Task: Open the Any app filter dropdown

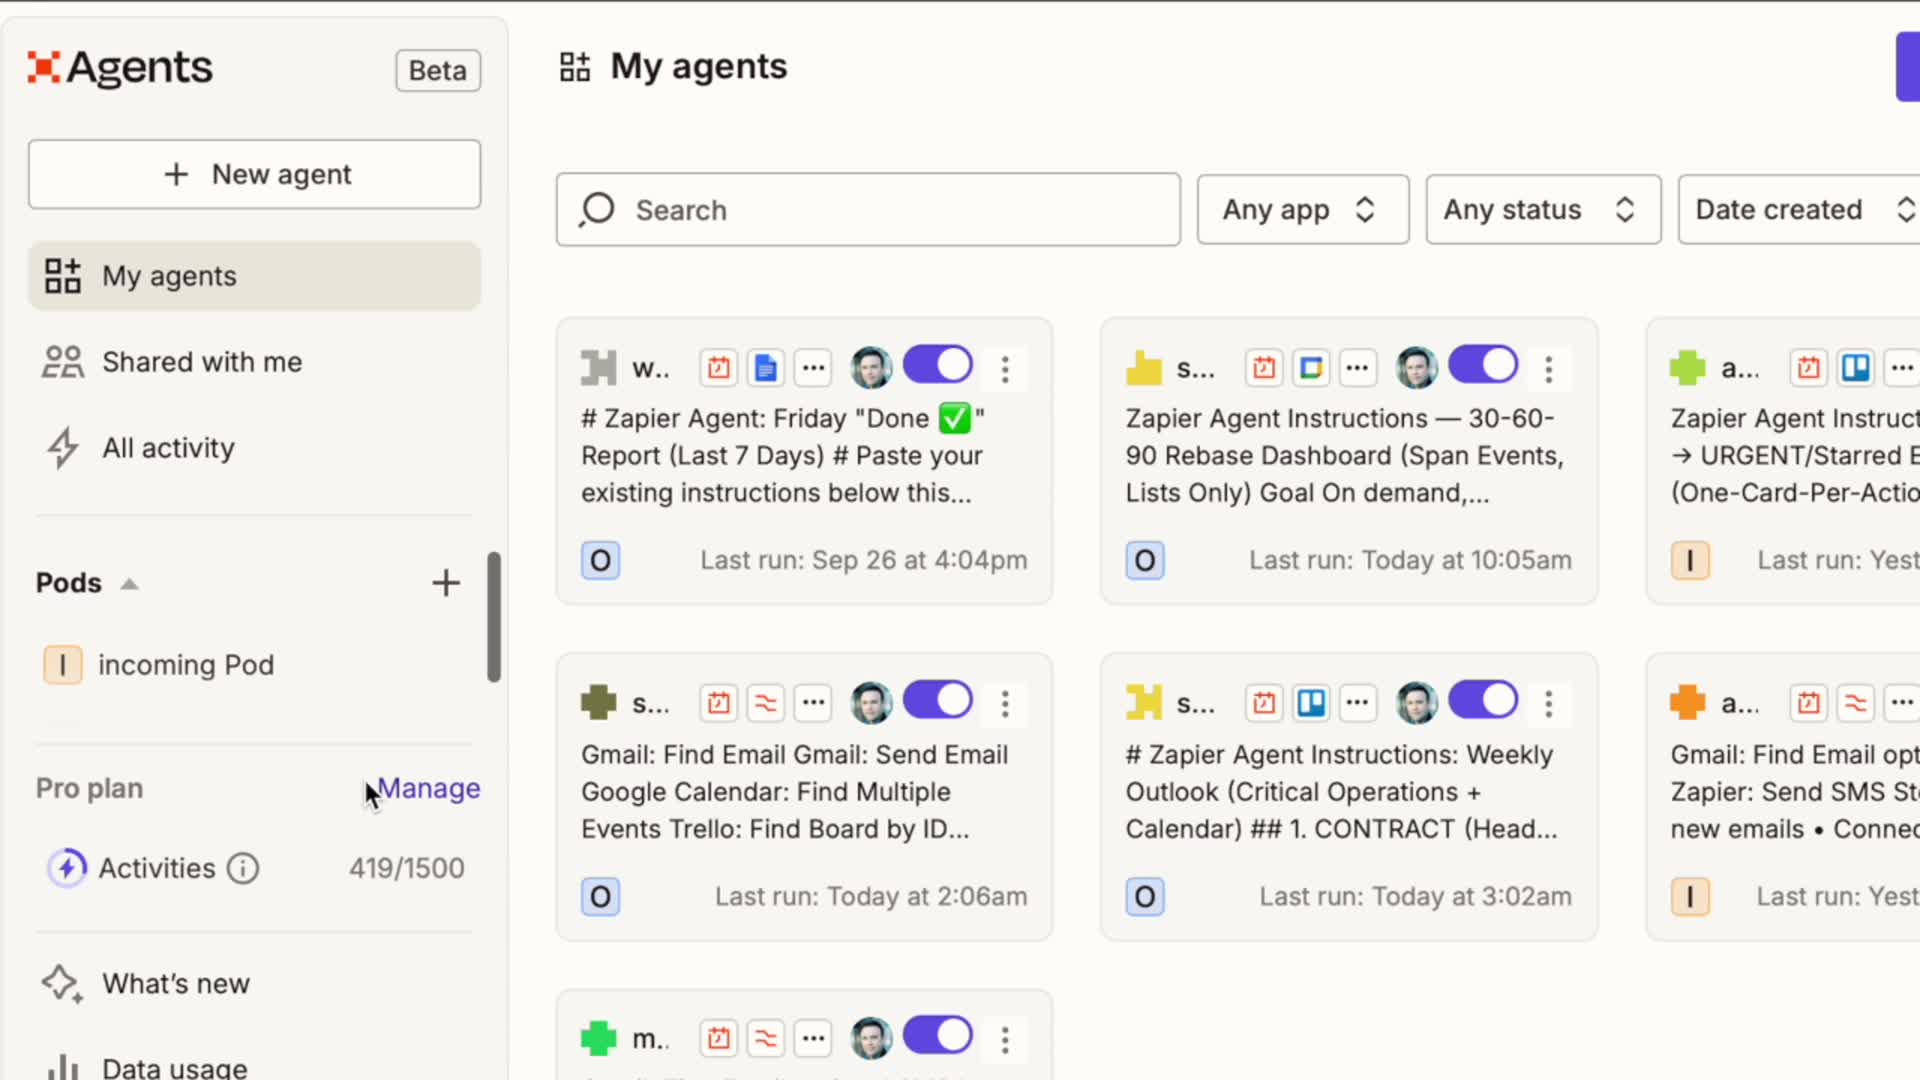Action: tap(1302, 210)
